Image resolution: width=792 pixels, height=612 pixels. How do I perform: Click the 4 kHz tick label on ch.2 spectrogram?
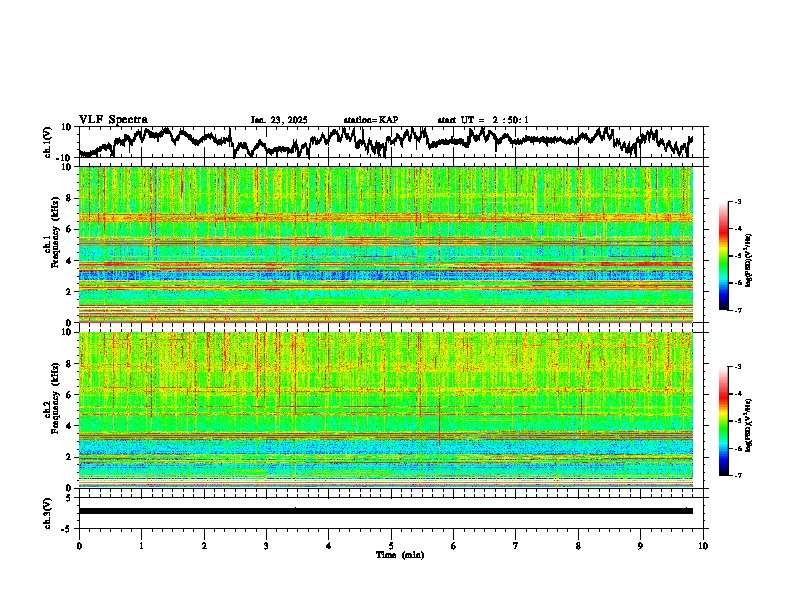point(71,426)
